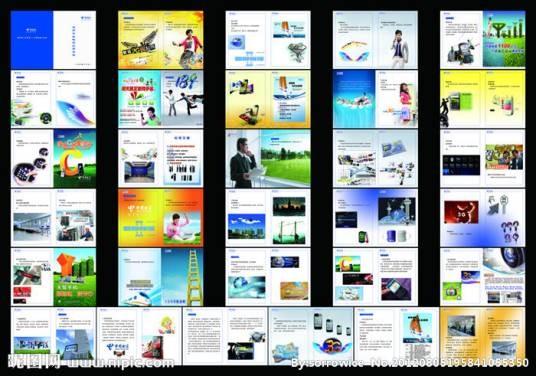Viewport: 536px width, 376px height.
Task: Select the white spread with folded map illustration
Action: [268, 40]
